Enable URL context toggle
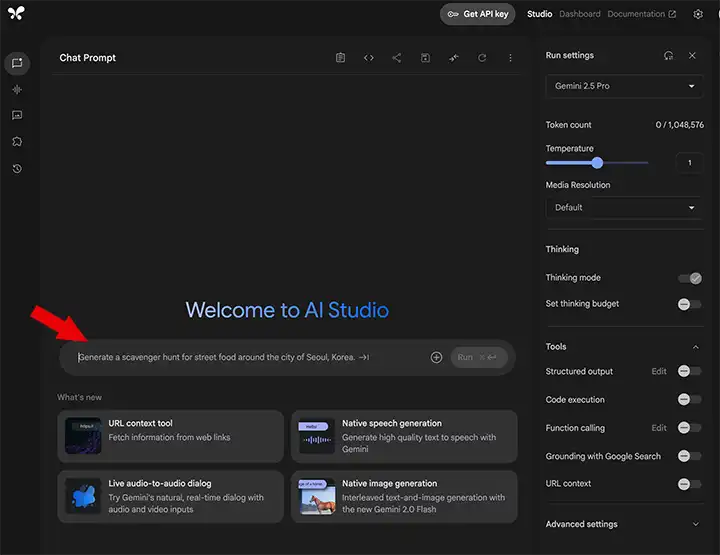 click(690, 484)
